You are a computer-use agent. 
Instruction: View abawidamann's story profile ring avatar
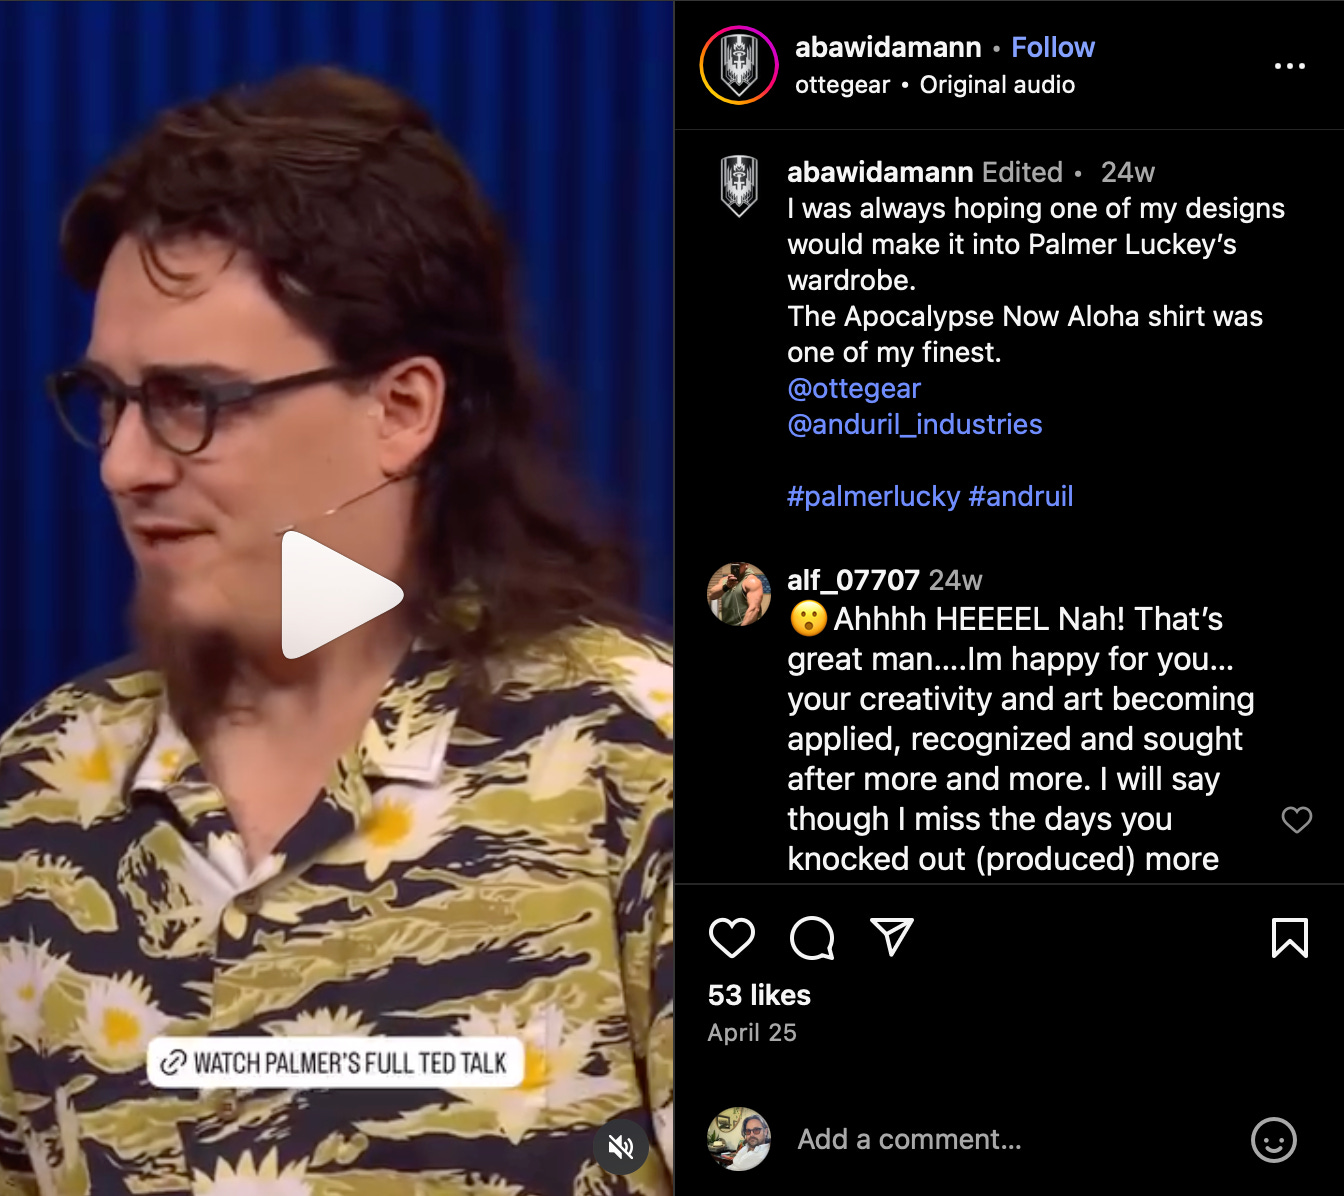coord(739,66)
